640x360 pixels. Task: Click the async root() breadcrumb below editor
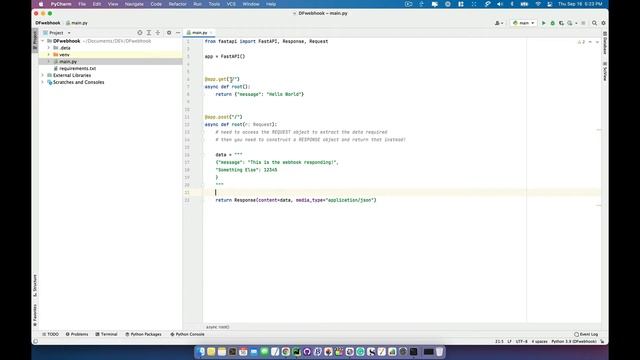pyautogui.click(x=218, y=327)
